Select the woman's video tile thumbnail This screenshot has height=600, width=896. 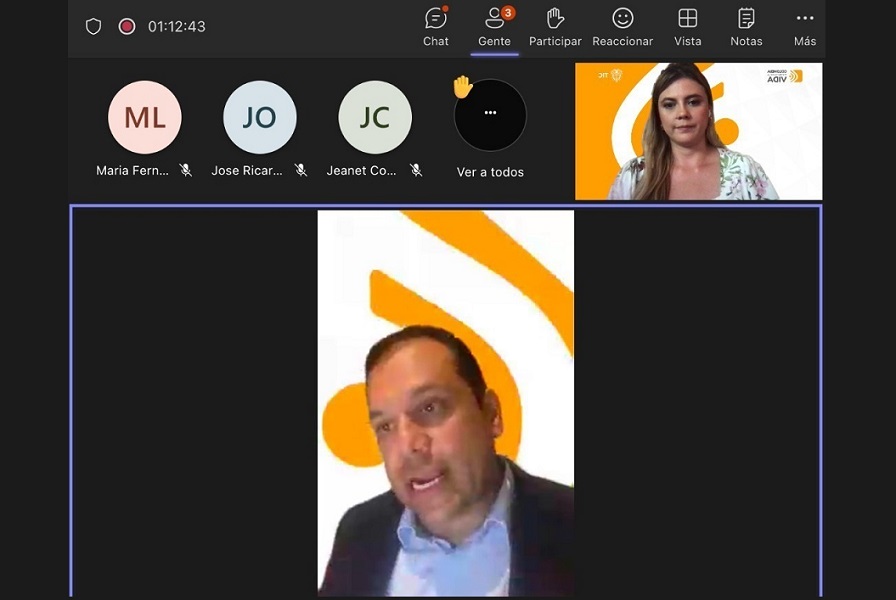(698, 131)
